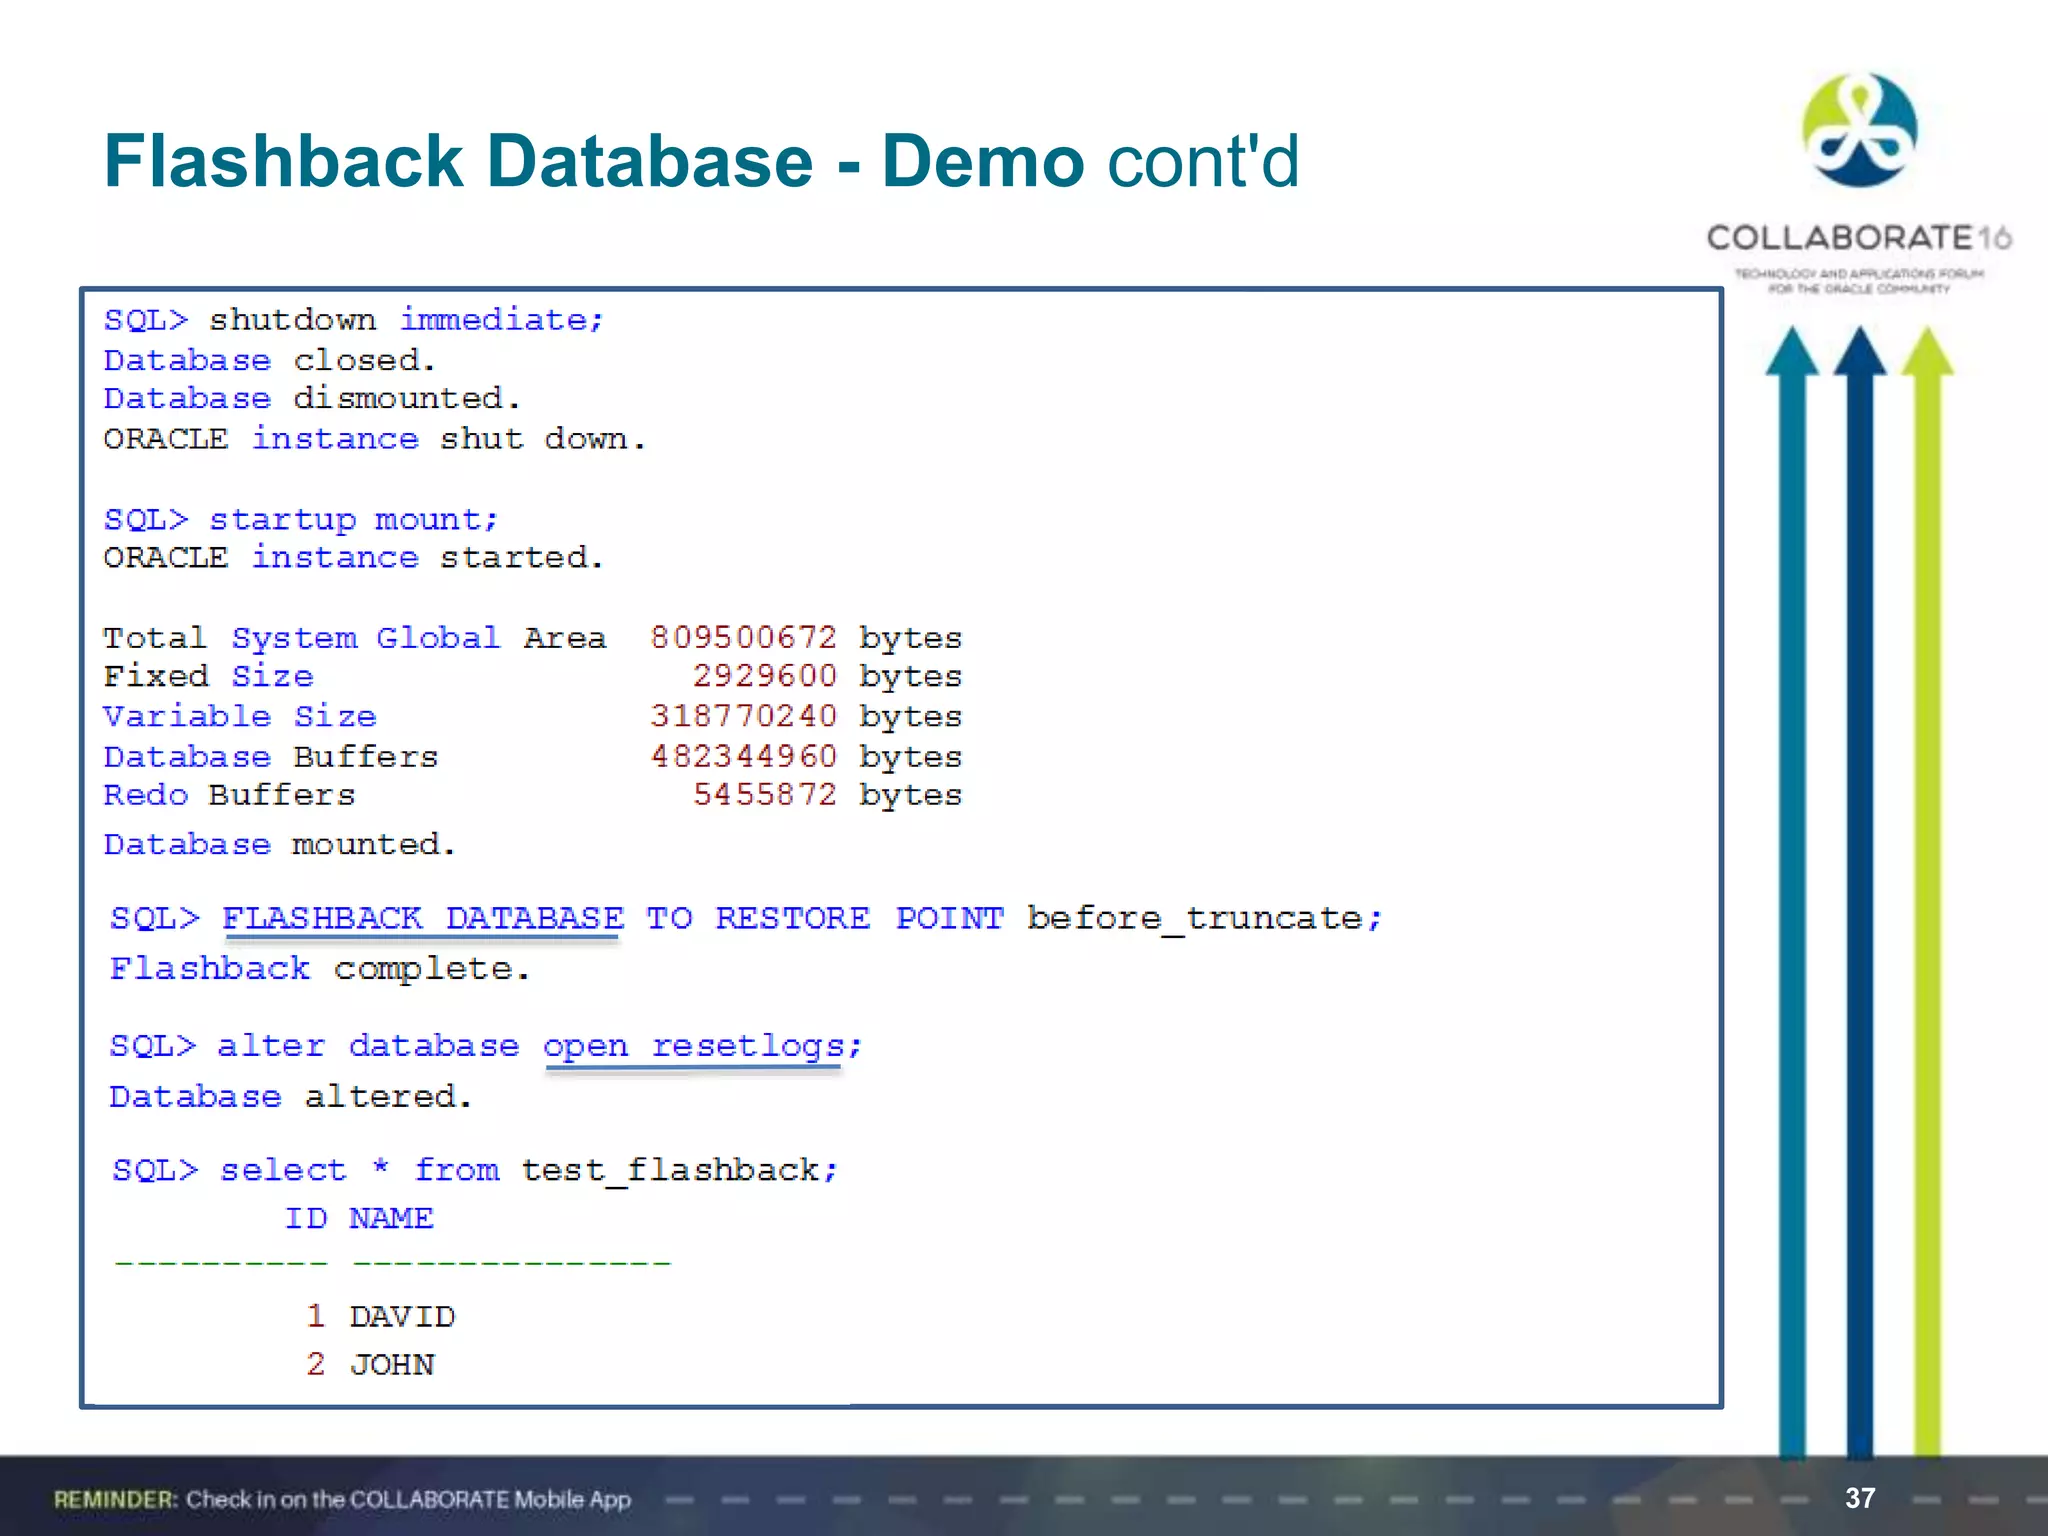Click the 'TECHNOLOGY AND APPLICATIONS FORUM' tagline
This screenshot has height=1536, width=2048.
[1859, 273]
